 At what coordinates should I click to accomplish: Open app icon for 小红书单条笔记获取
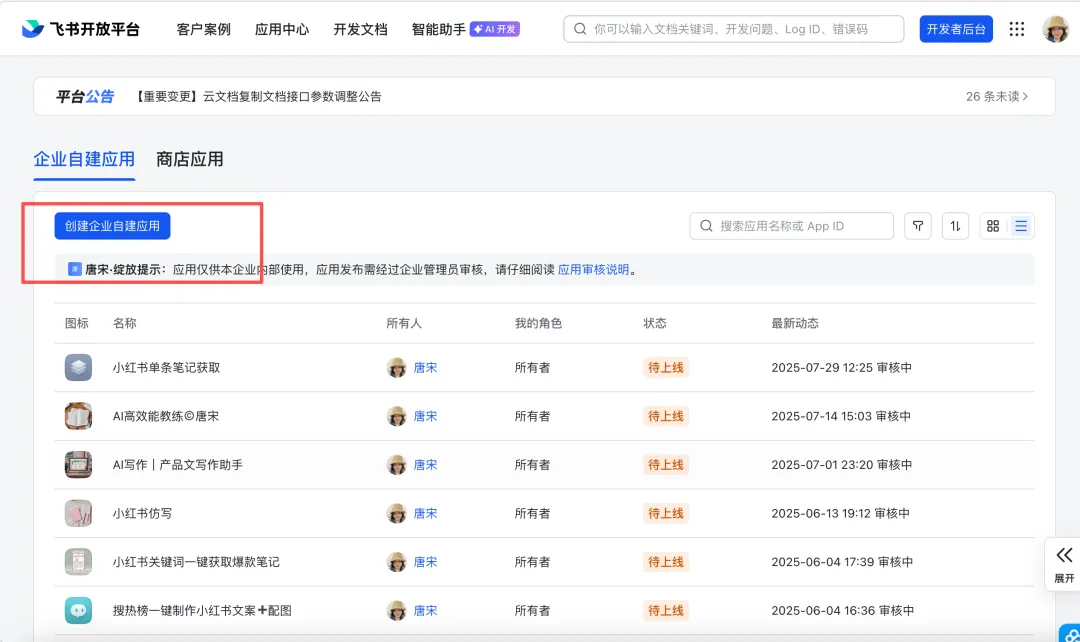pos(79,368)
